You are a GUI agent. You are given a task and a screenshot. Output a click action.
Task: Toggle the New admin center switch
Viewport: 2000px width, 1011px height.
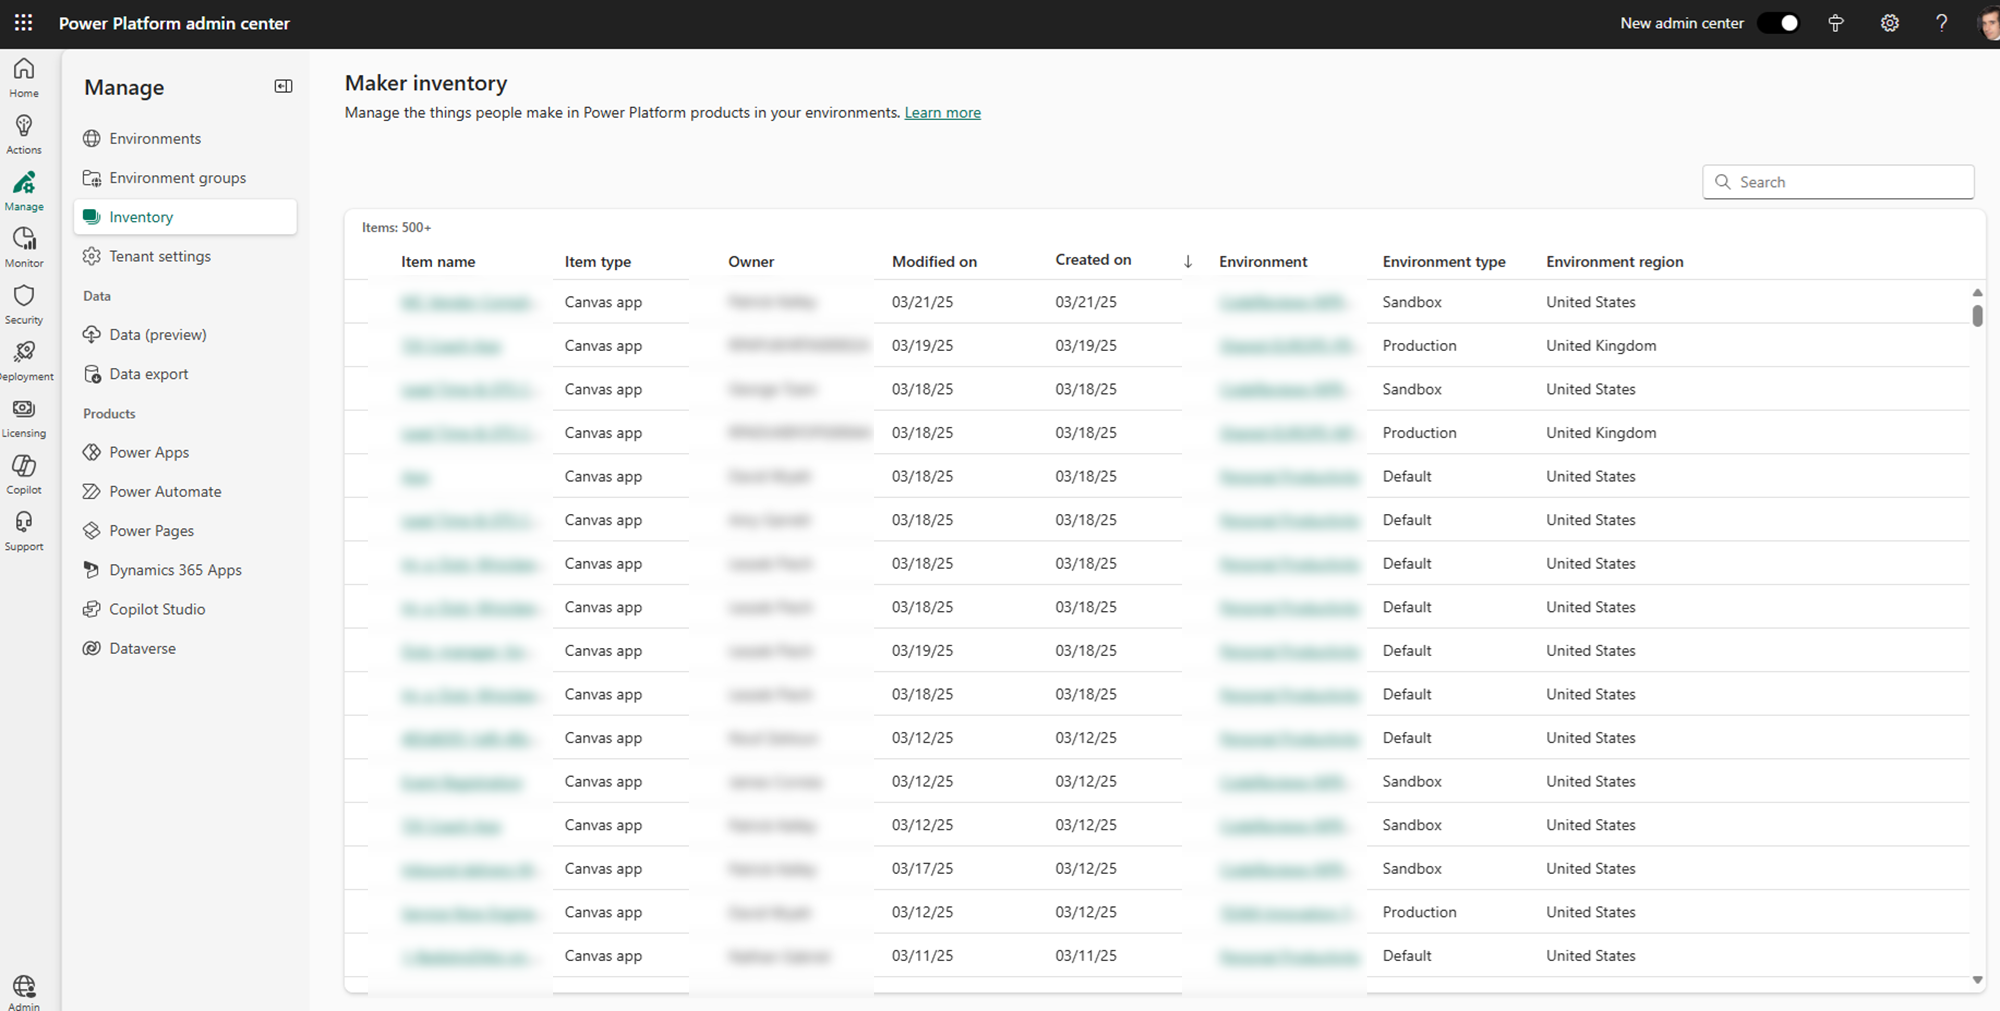[1778, 23]
